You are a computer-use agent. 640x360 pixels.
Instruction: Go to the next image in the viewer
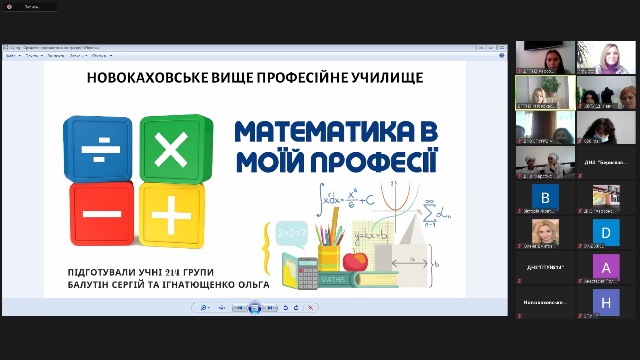[x=270, y=308]
